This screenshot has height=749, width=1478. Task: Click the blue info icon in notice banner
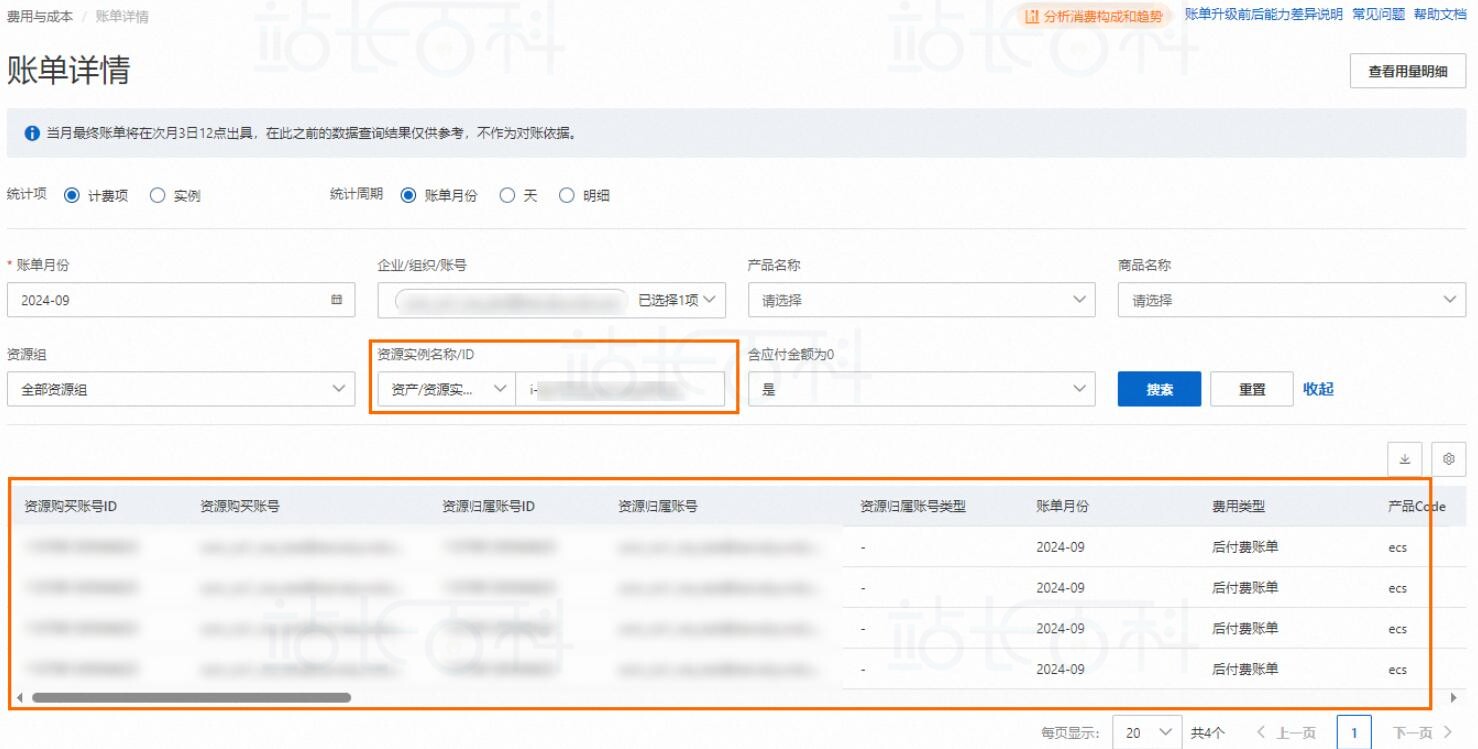pyautogui.click(x=32, y=134)
